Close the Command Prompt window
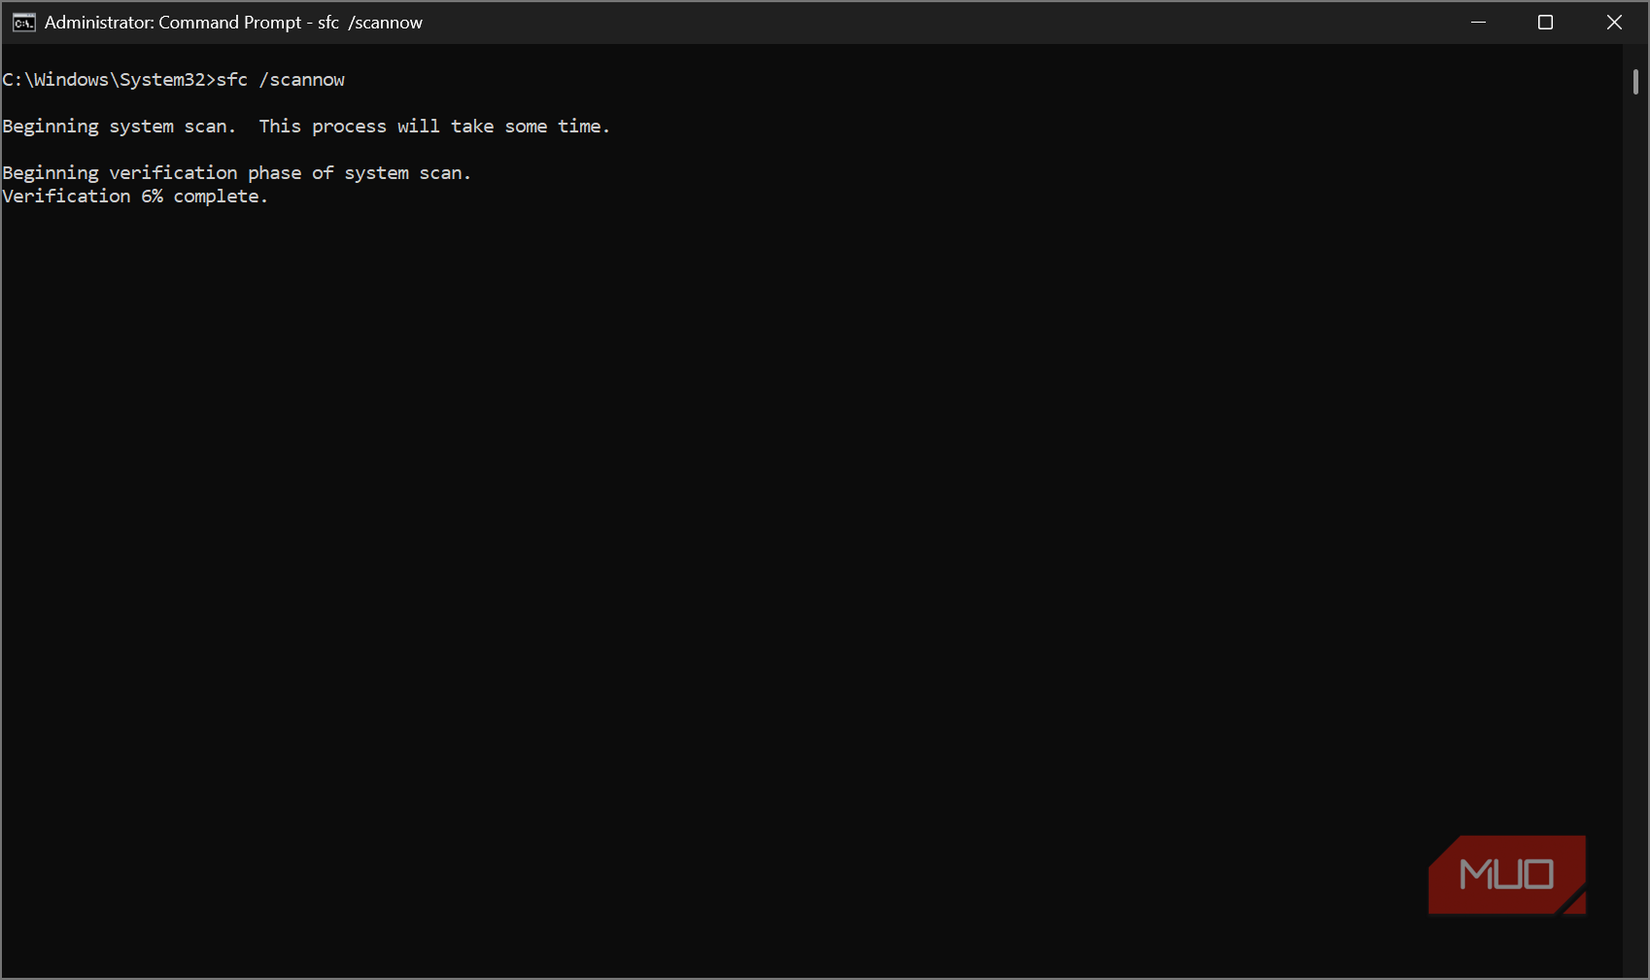 click(x=1614, y=22)
